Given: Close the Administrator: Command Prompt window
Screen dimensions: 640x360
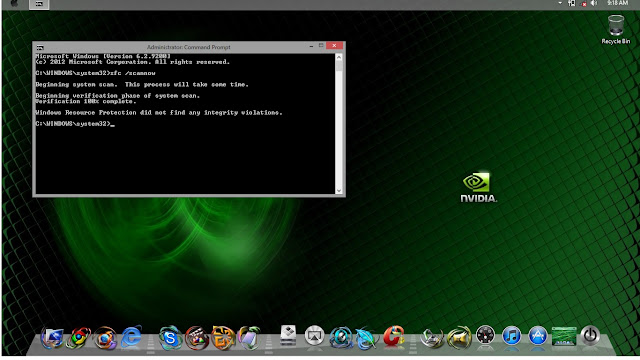Looking at the screenshot, I should tap(334, 46).
